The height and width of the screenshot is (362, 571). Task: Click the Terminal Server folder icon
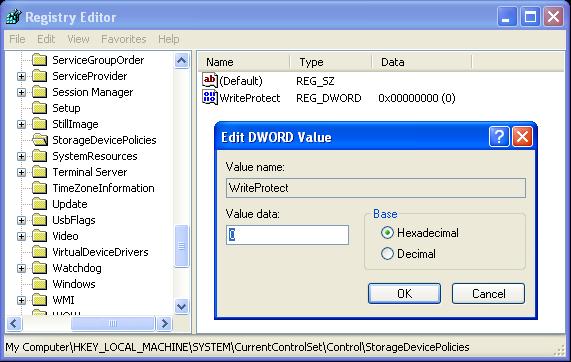(x=39, y=172)
